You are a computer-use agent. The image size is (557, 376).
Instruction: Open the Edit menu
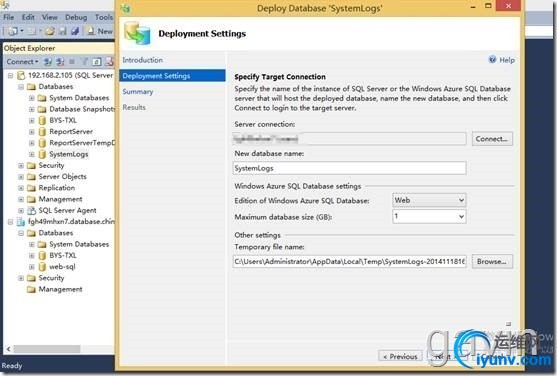point(28,17)
